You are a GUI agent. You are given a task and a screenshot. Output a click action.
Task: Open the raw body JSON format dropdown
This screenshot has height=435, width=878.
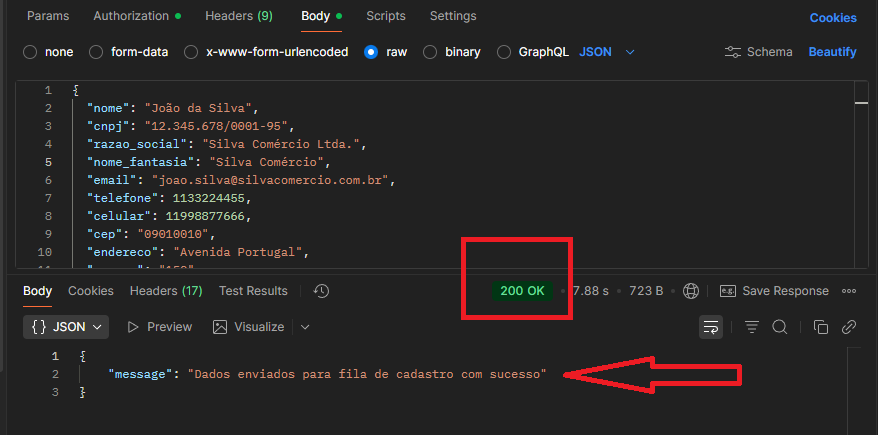pyautogui.click(x=607, y=52)
